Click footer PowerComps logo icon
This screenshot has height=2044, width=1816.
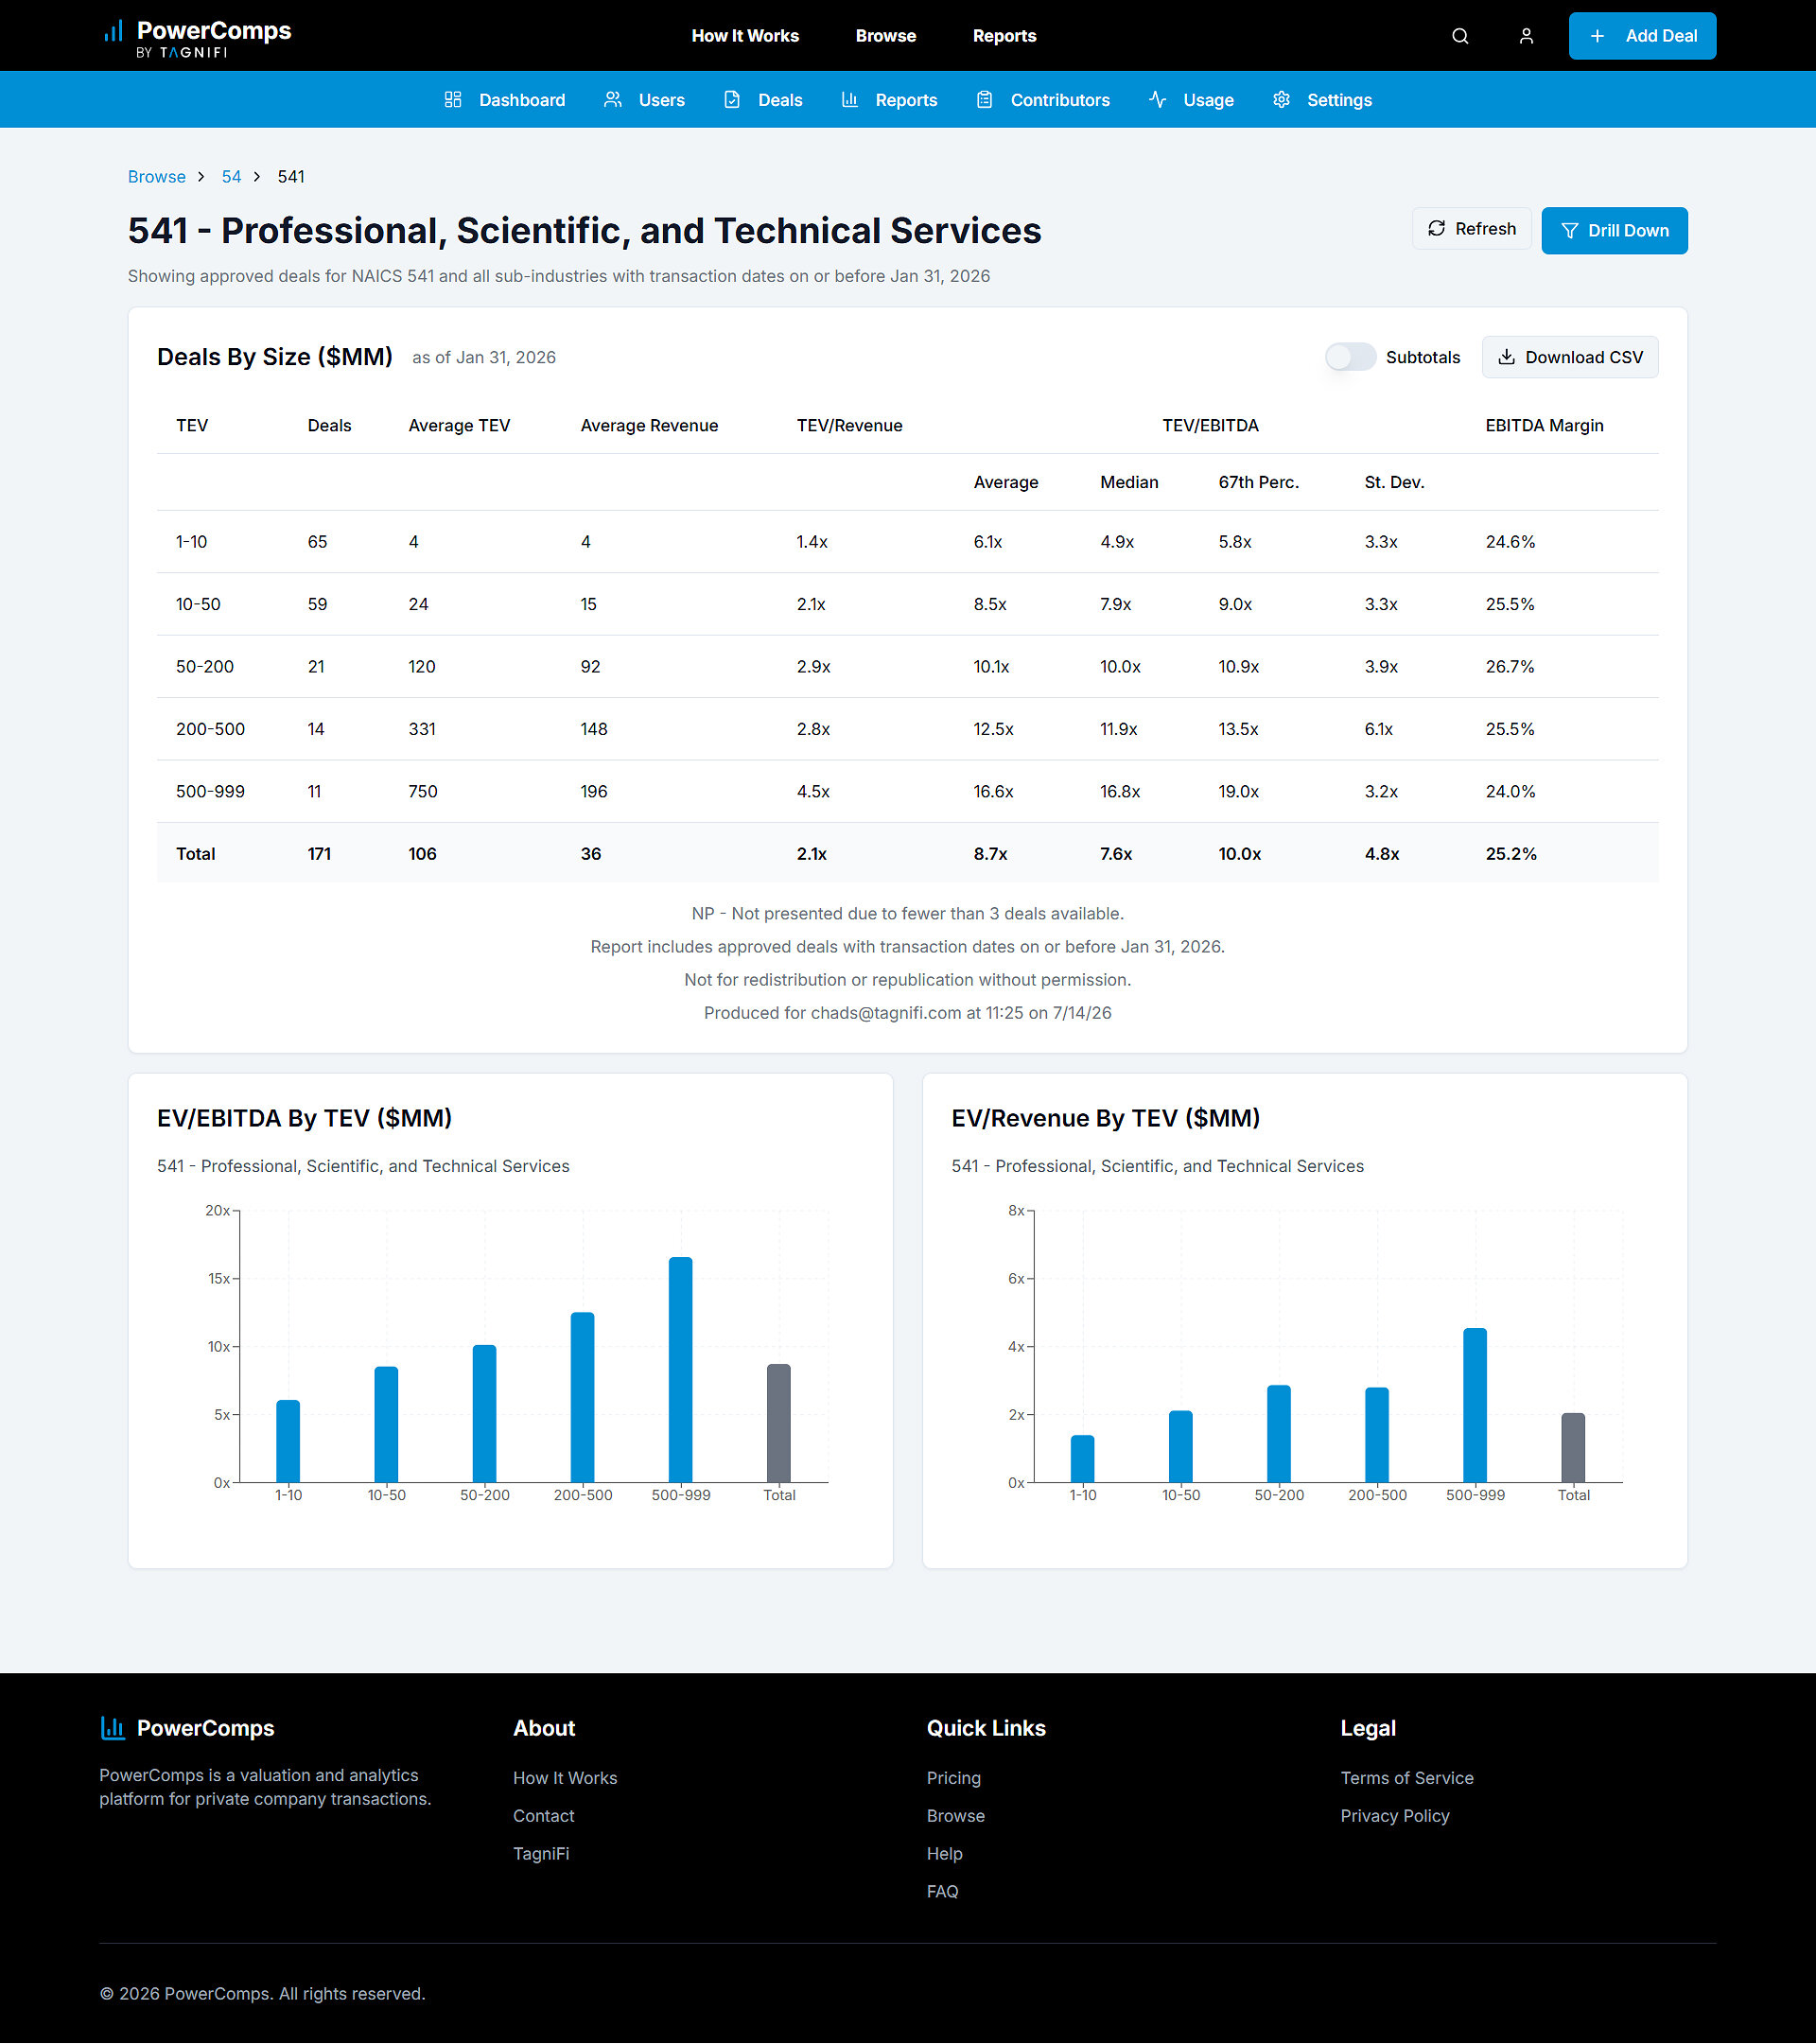[113, 1728]
